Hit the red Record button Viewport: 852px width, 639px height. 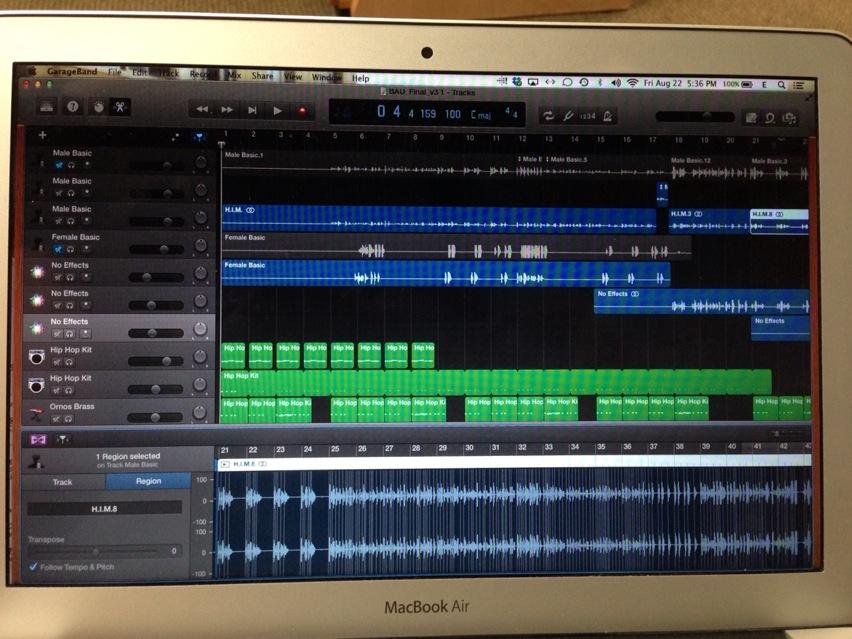pos(302,111)
